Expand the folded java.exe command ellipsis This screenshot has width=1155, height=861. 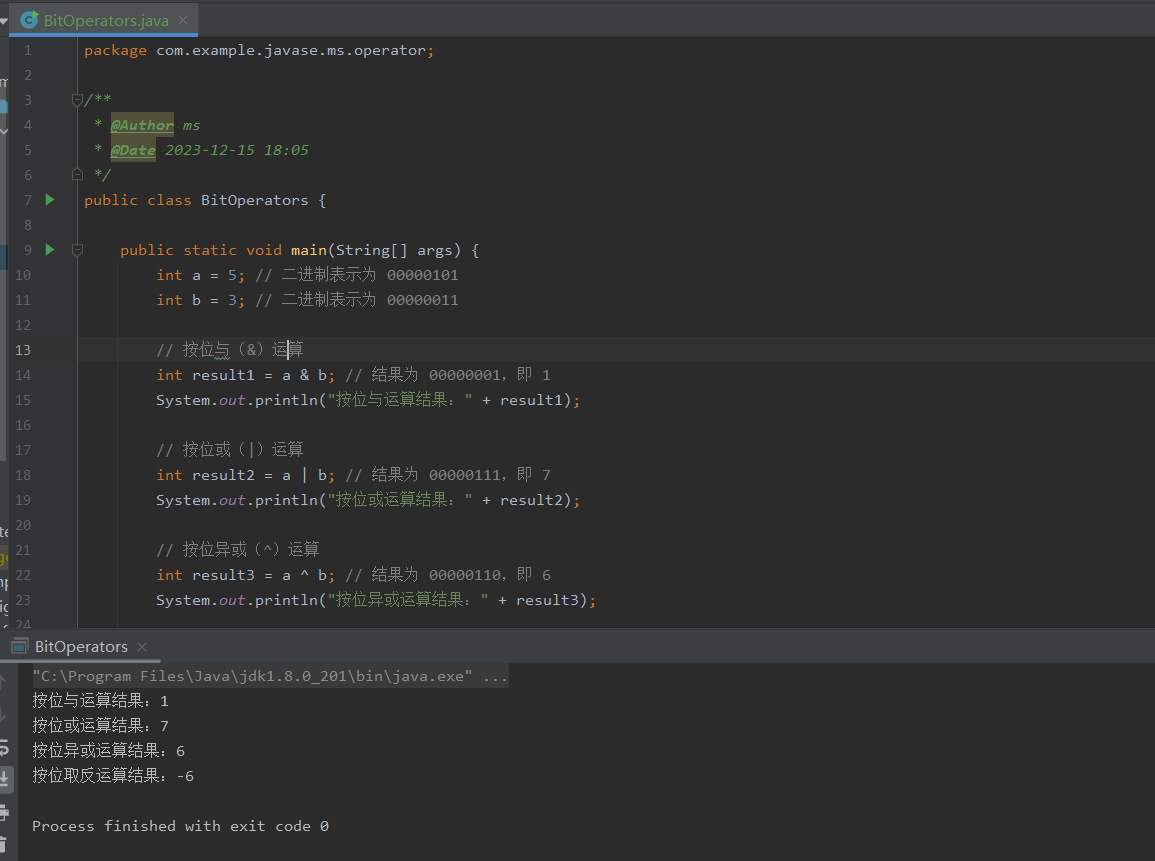click(x=496, y=676)
